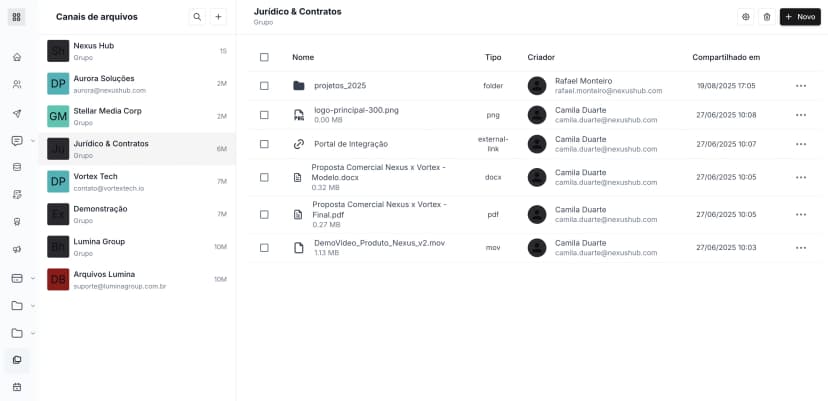The height and width of the screenshot is (401, 828).
Task: Open group settings gear icon
Action: click(745, 17)
